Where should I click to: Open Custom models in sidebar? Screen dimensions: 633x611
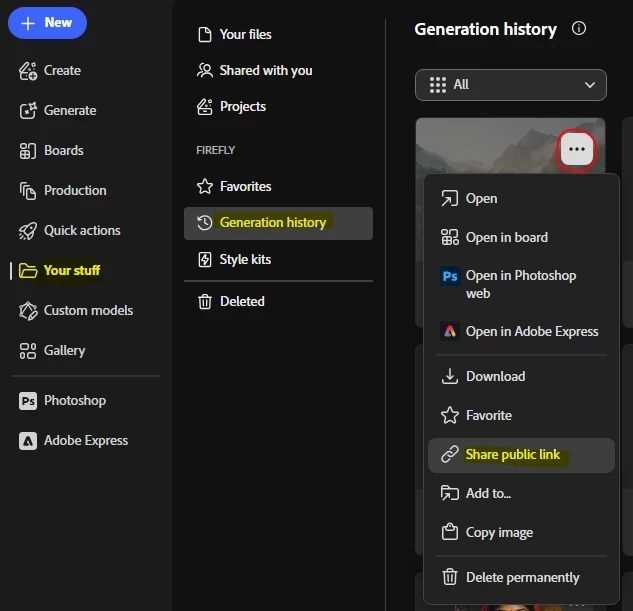pos(75,310)
